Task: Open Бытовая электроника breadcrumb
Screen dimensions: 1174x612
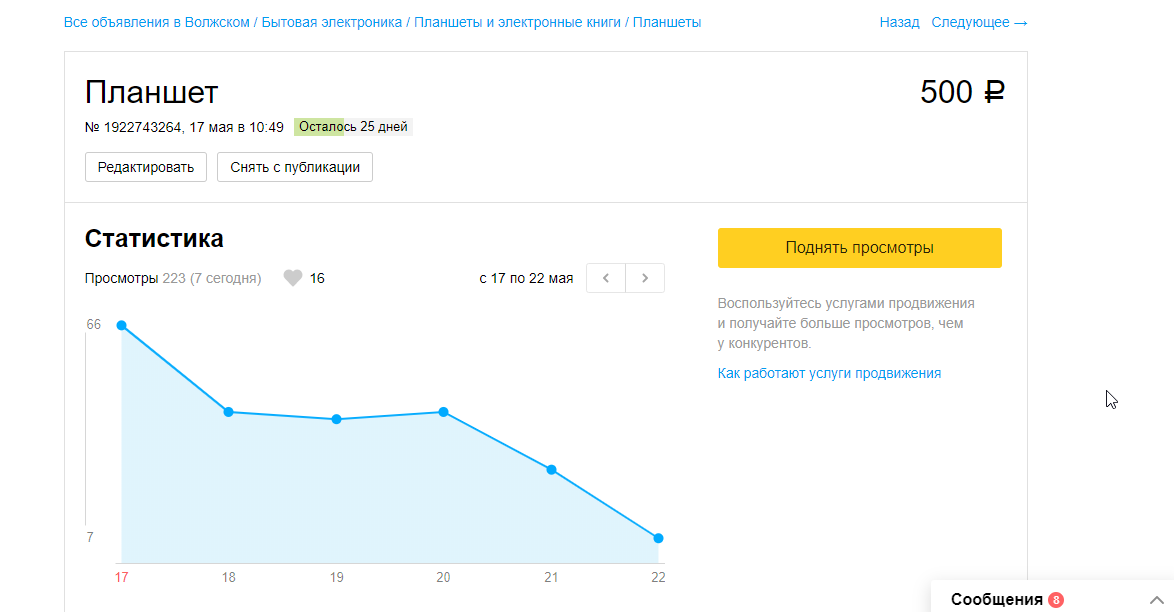Action: click(x=332, y=22)
